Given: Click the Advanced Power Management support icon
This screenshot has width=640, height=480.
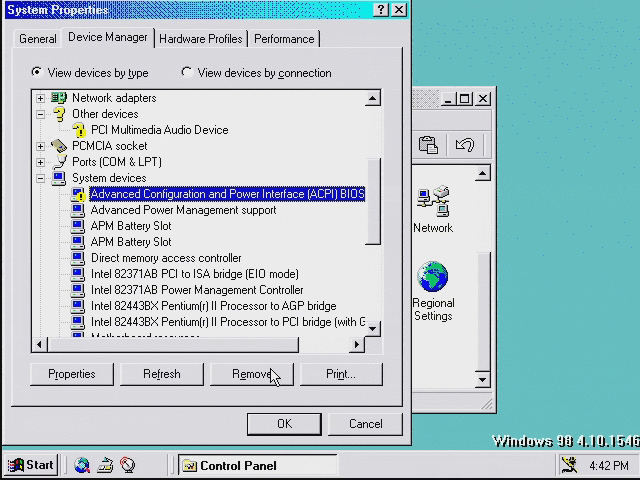Looking at the screenshot, I should [77, 210].
